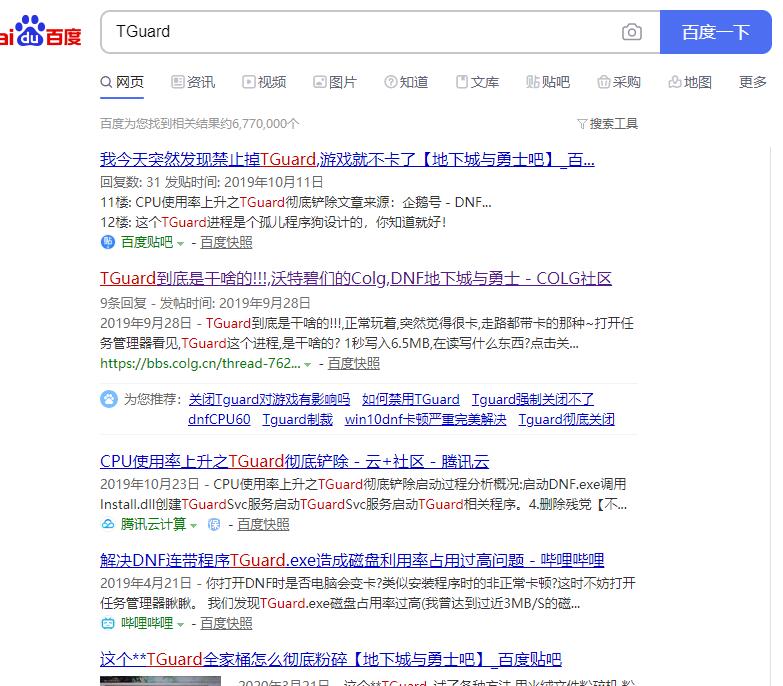
Task: Open 百度快照 for the 腾讯云 result
Action: coord(263,524)
